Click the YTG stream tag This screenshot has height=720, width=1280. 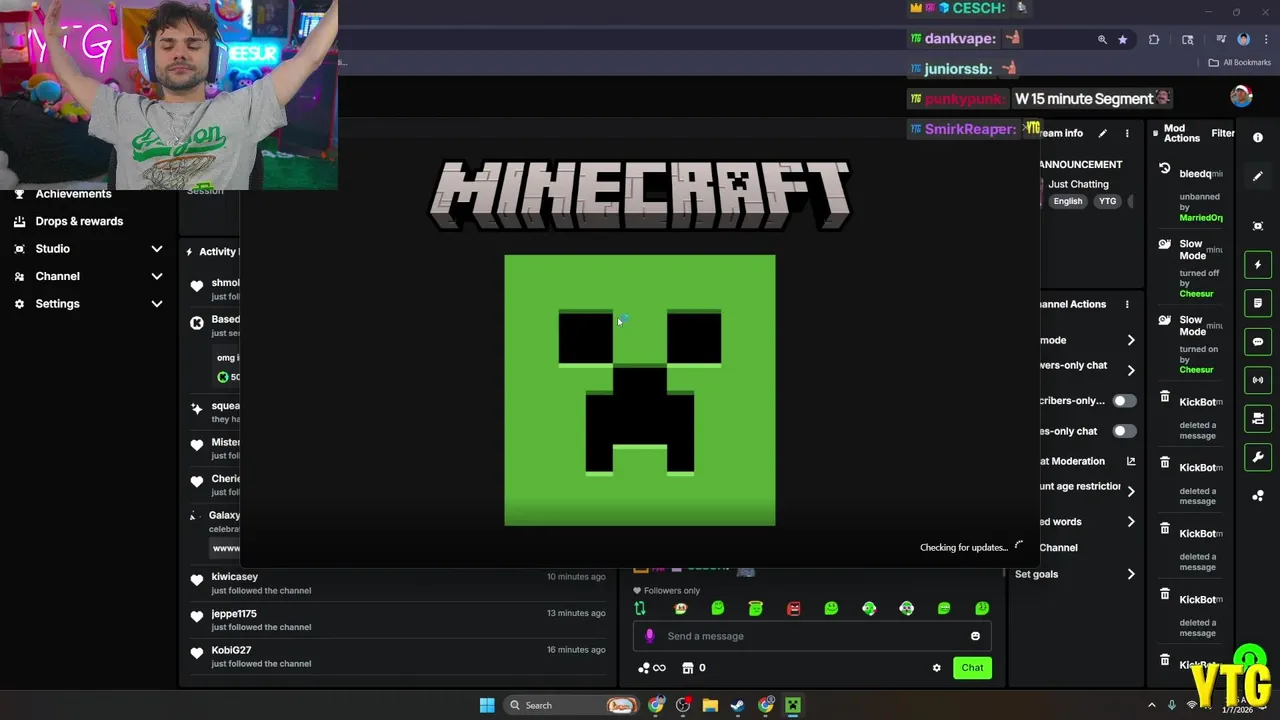click(x=1107, y=201)
